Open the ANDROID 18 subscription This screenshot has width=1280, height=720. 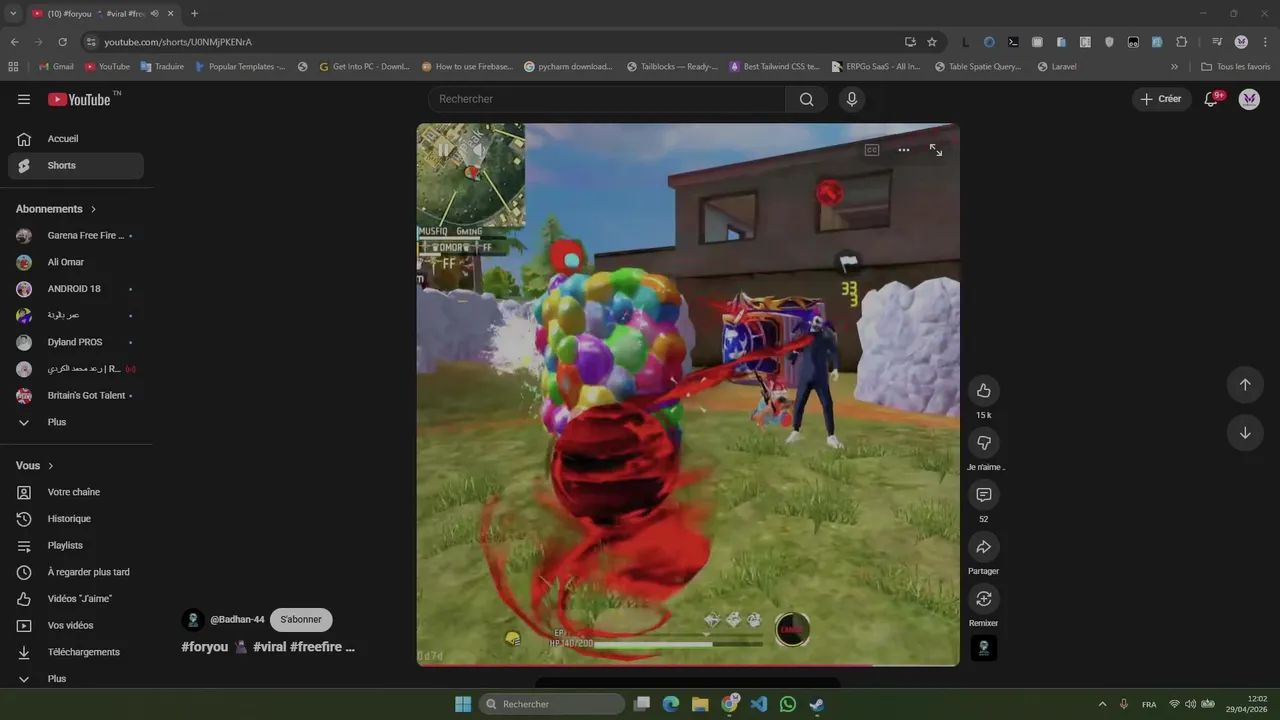[76, 289]
